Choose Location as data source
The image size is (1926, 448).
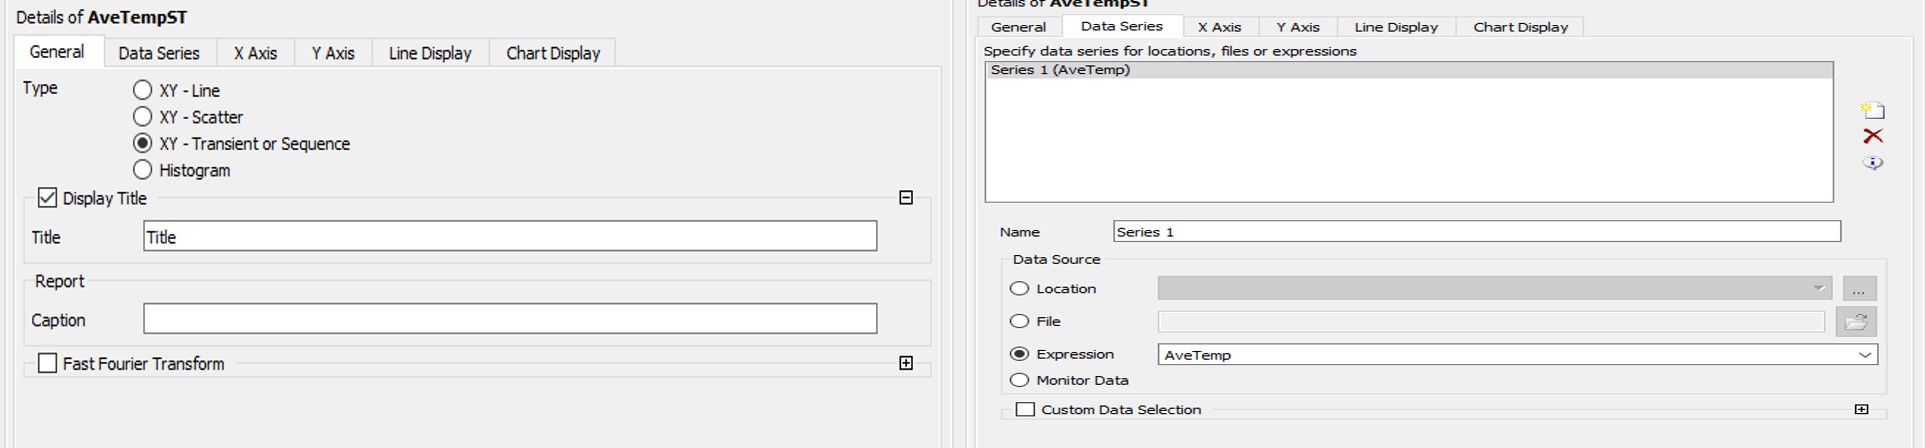(1019, 288)
